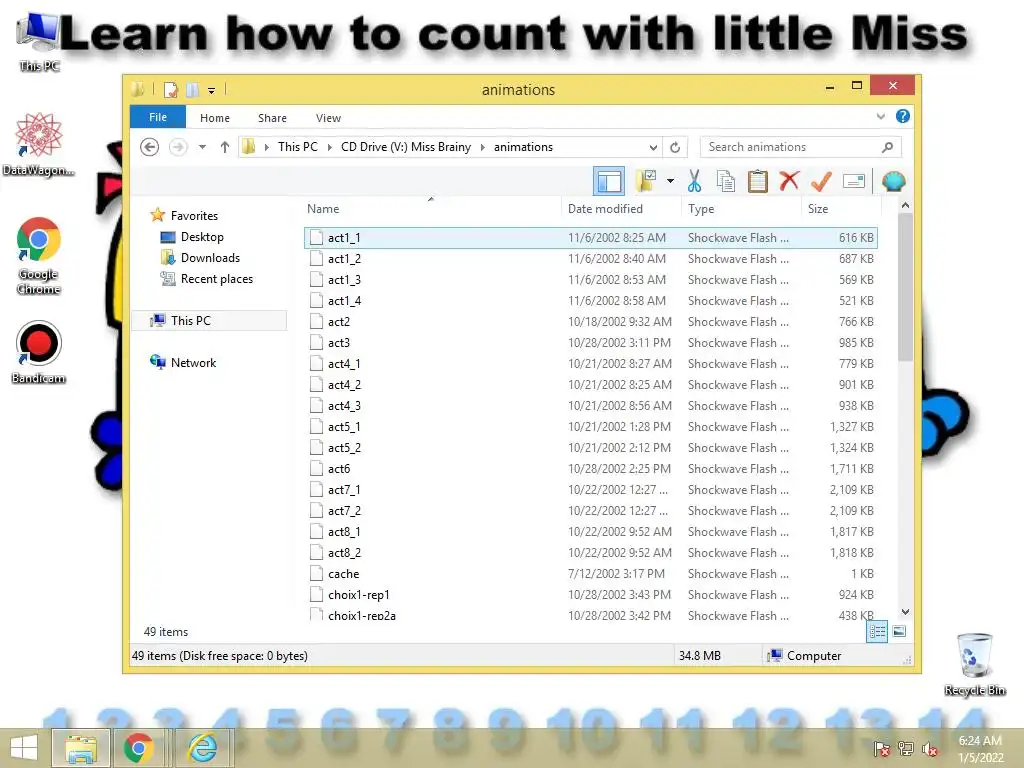
Task: Open the View ribbon tab
Action: click(x=328, y=118)
